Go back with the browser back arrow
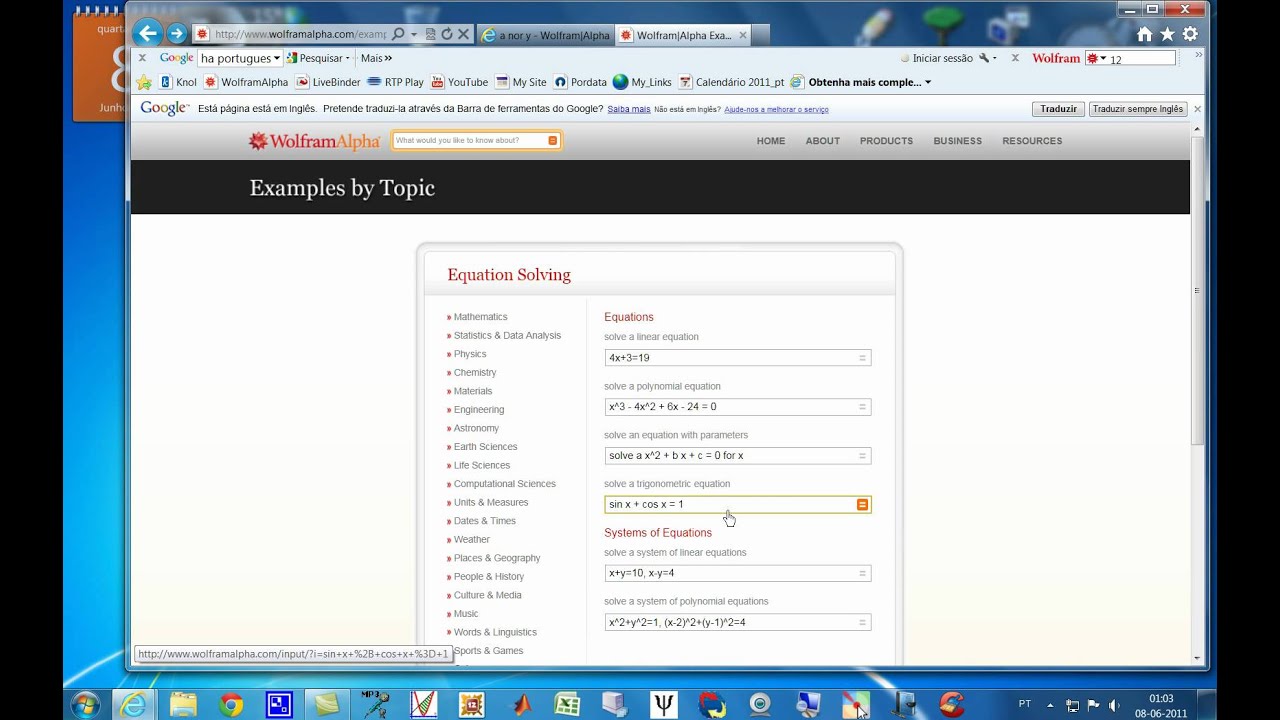 pos(147,33)
